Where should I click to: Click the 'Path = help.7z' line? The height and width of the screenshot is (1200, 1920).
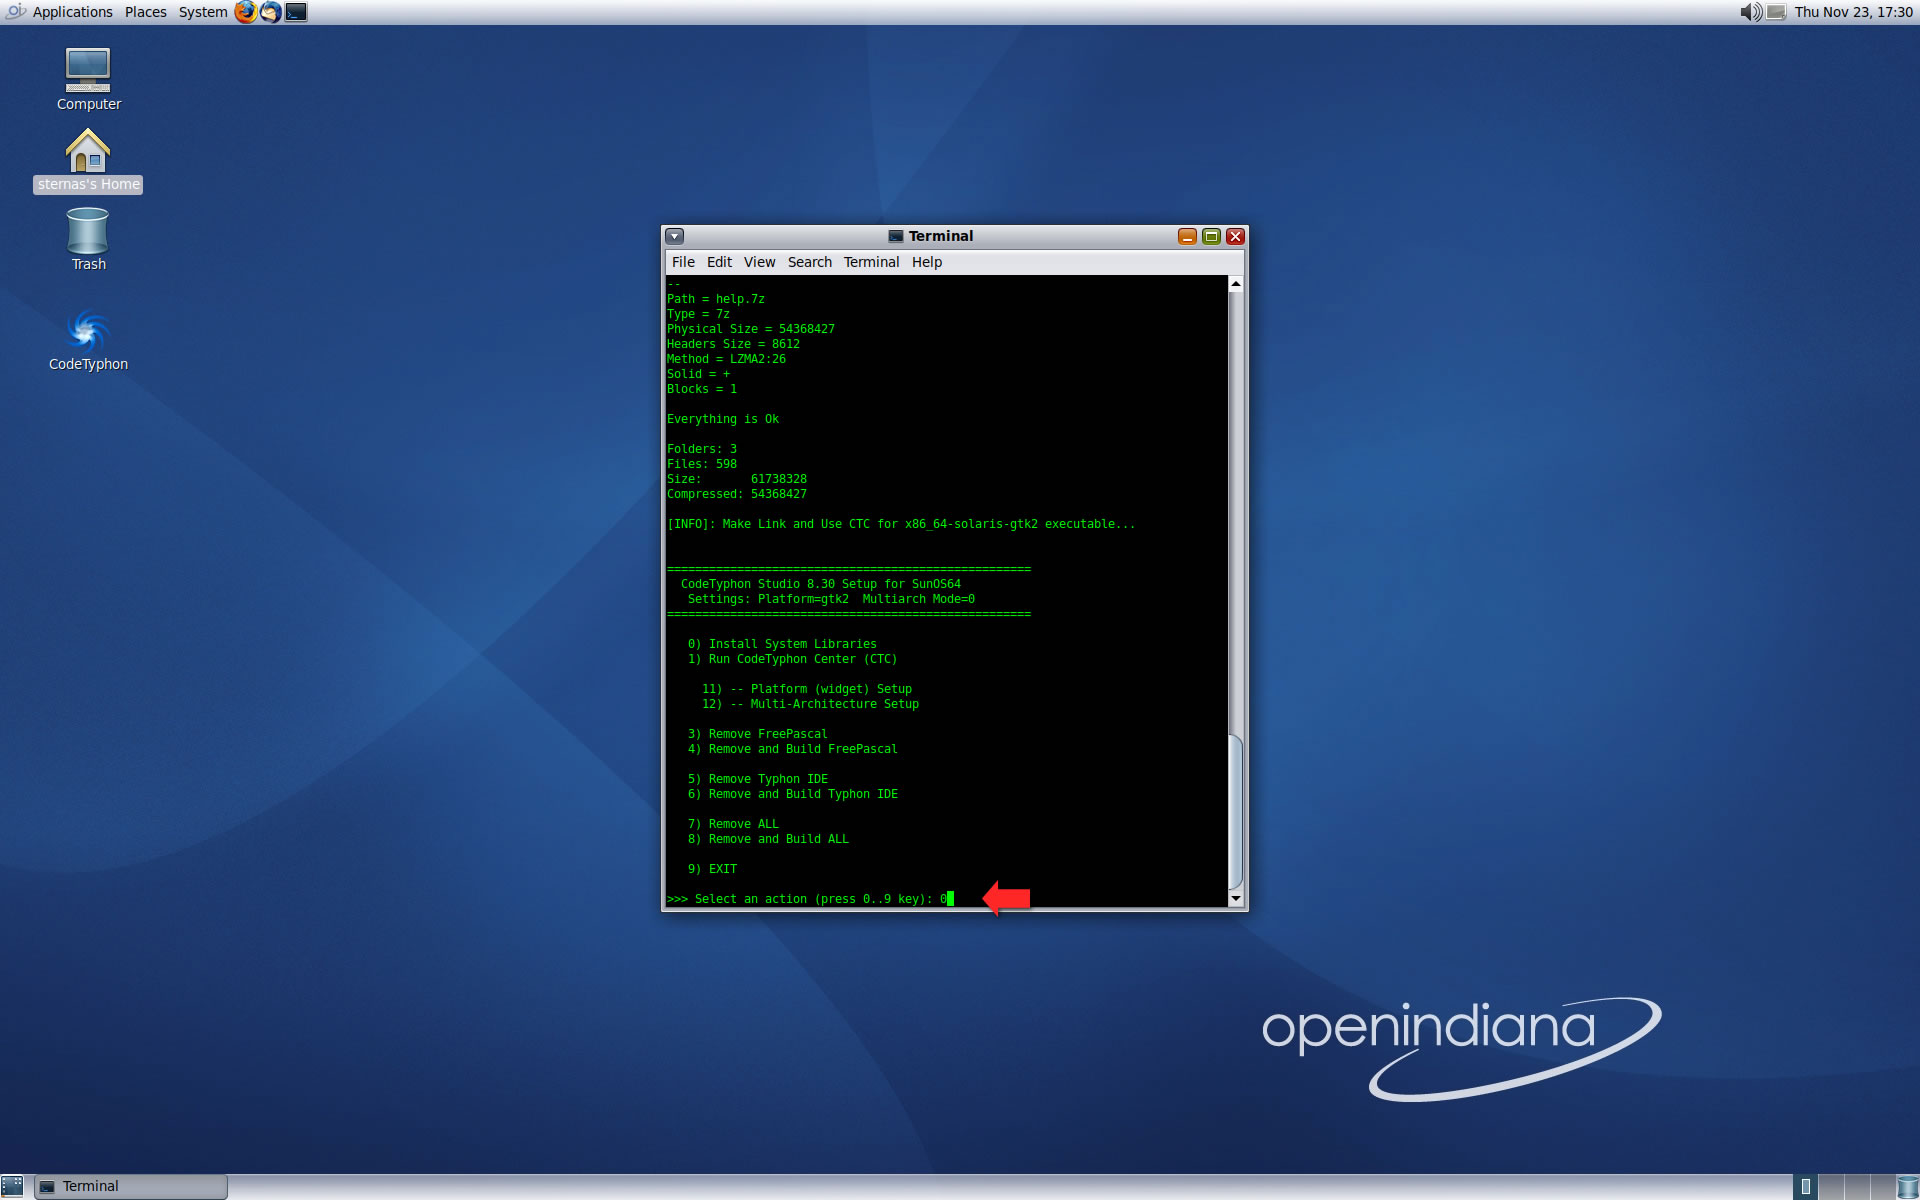pyautogui.click(x=716, y=299)
